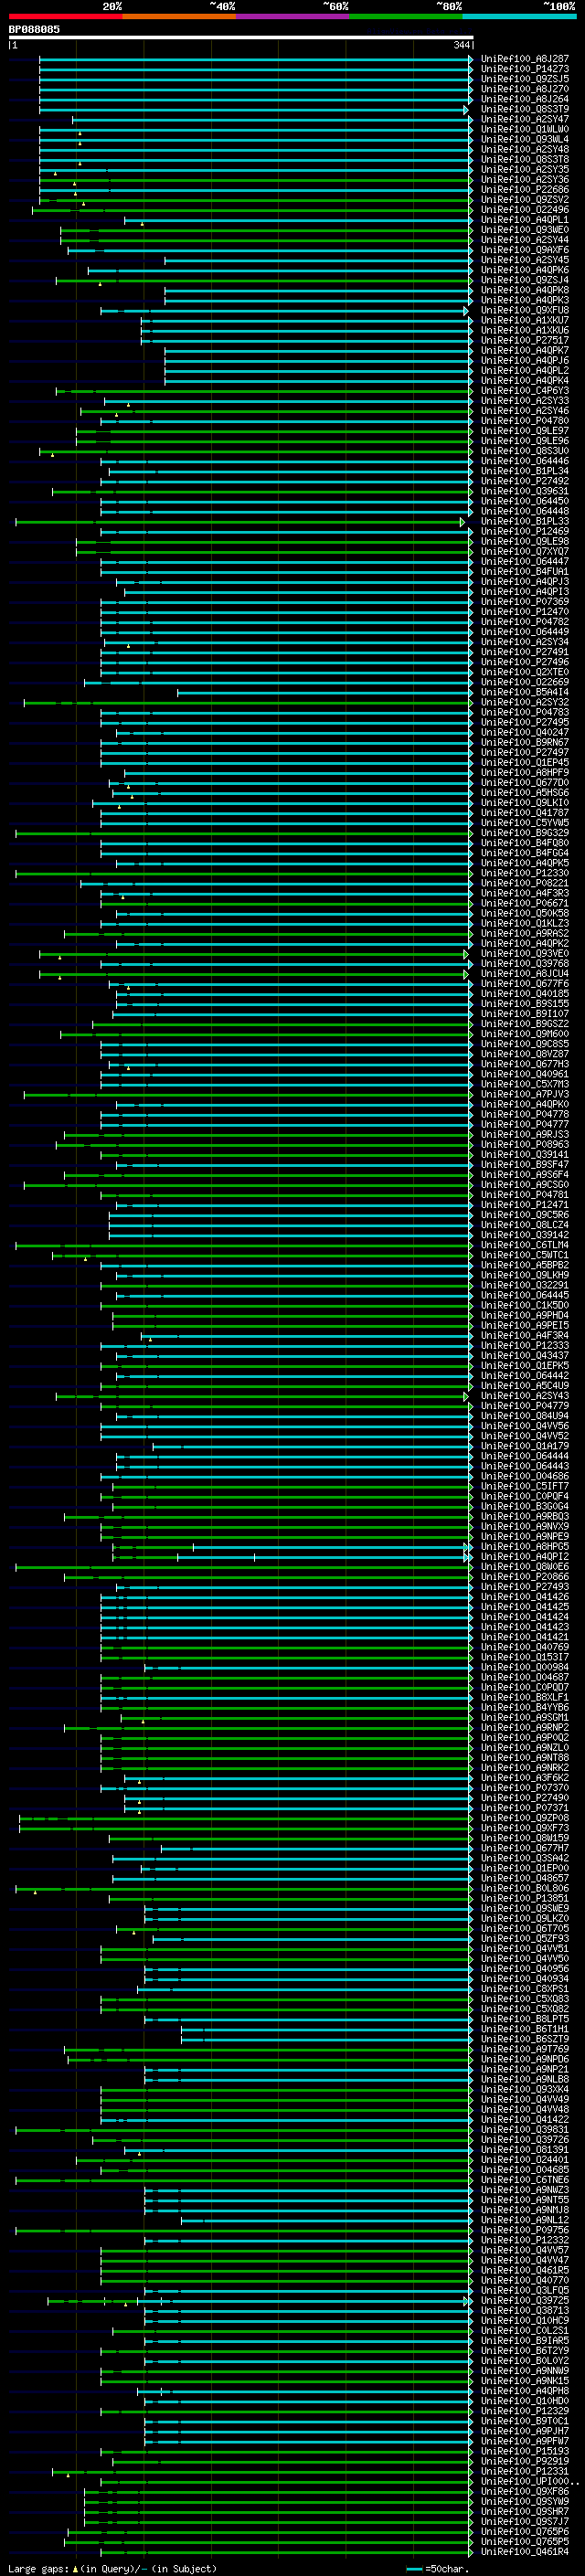Click the BP088085 query label
585x2576 pixels.
(34, 30)
